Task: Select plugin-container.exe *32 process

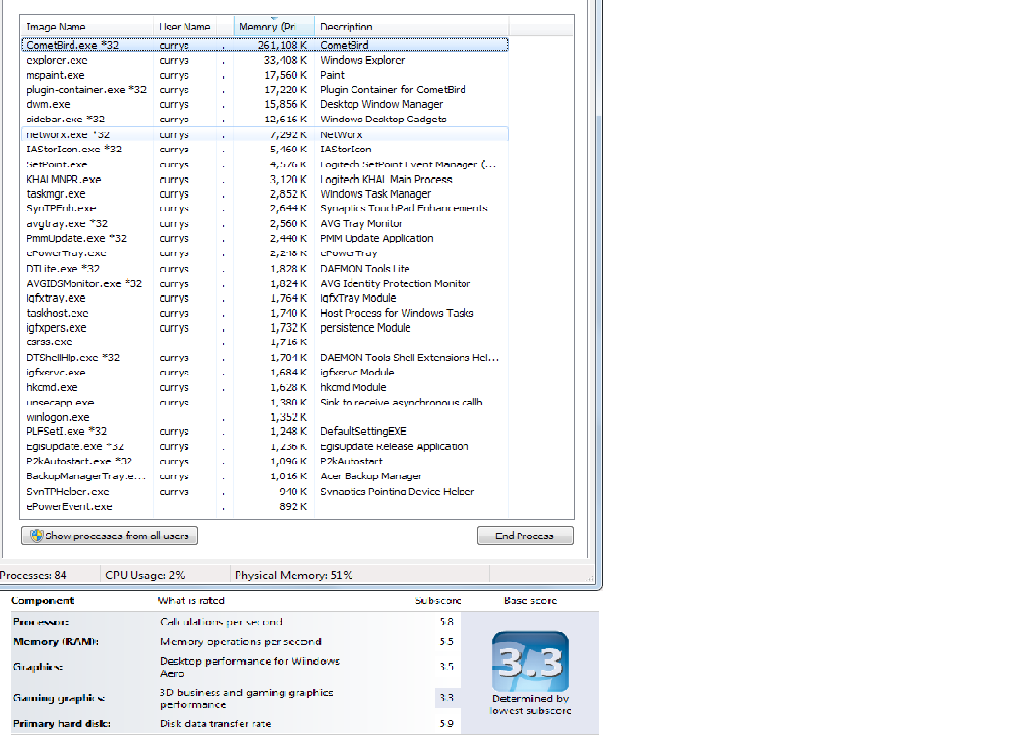Action: pyautogui.click(x=265, y=89)
